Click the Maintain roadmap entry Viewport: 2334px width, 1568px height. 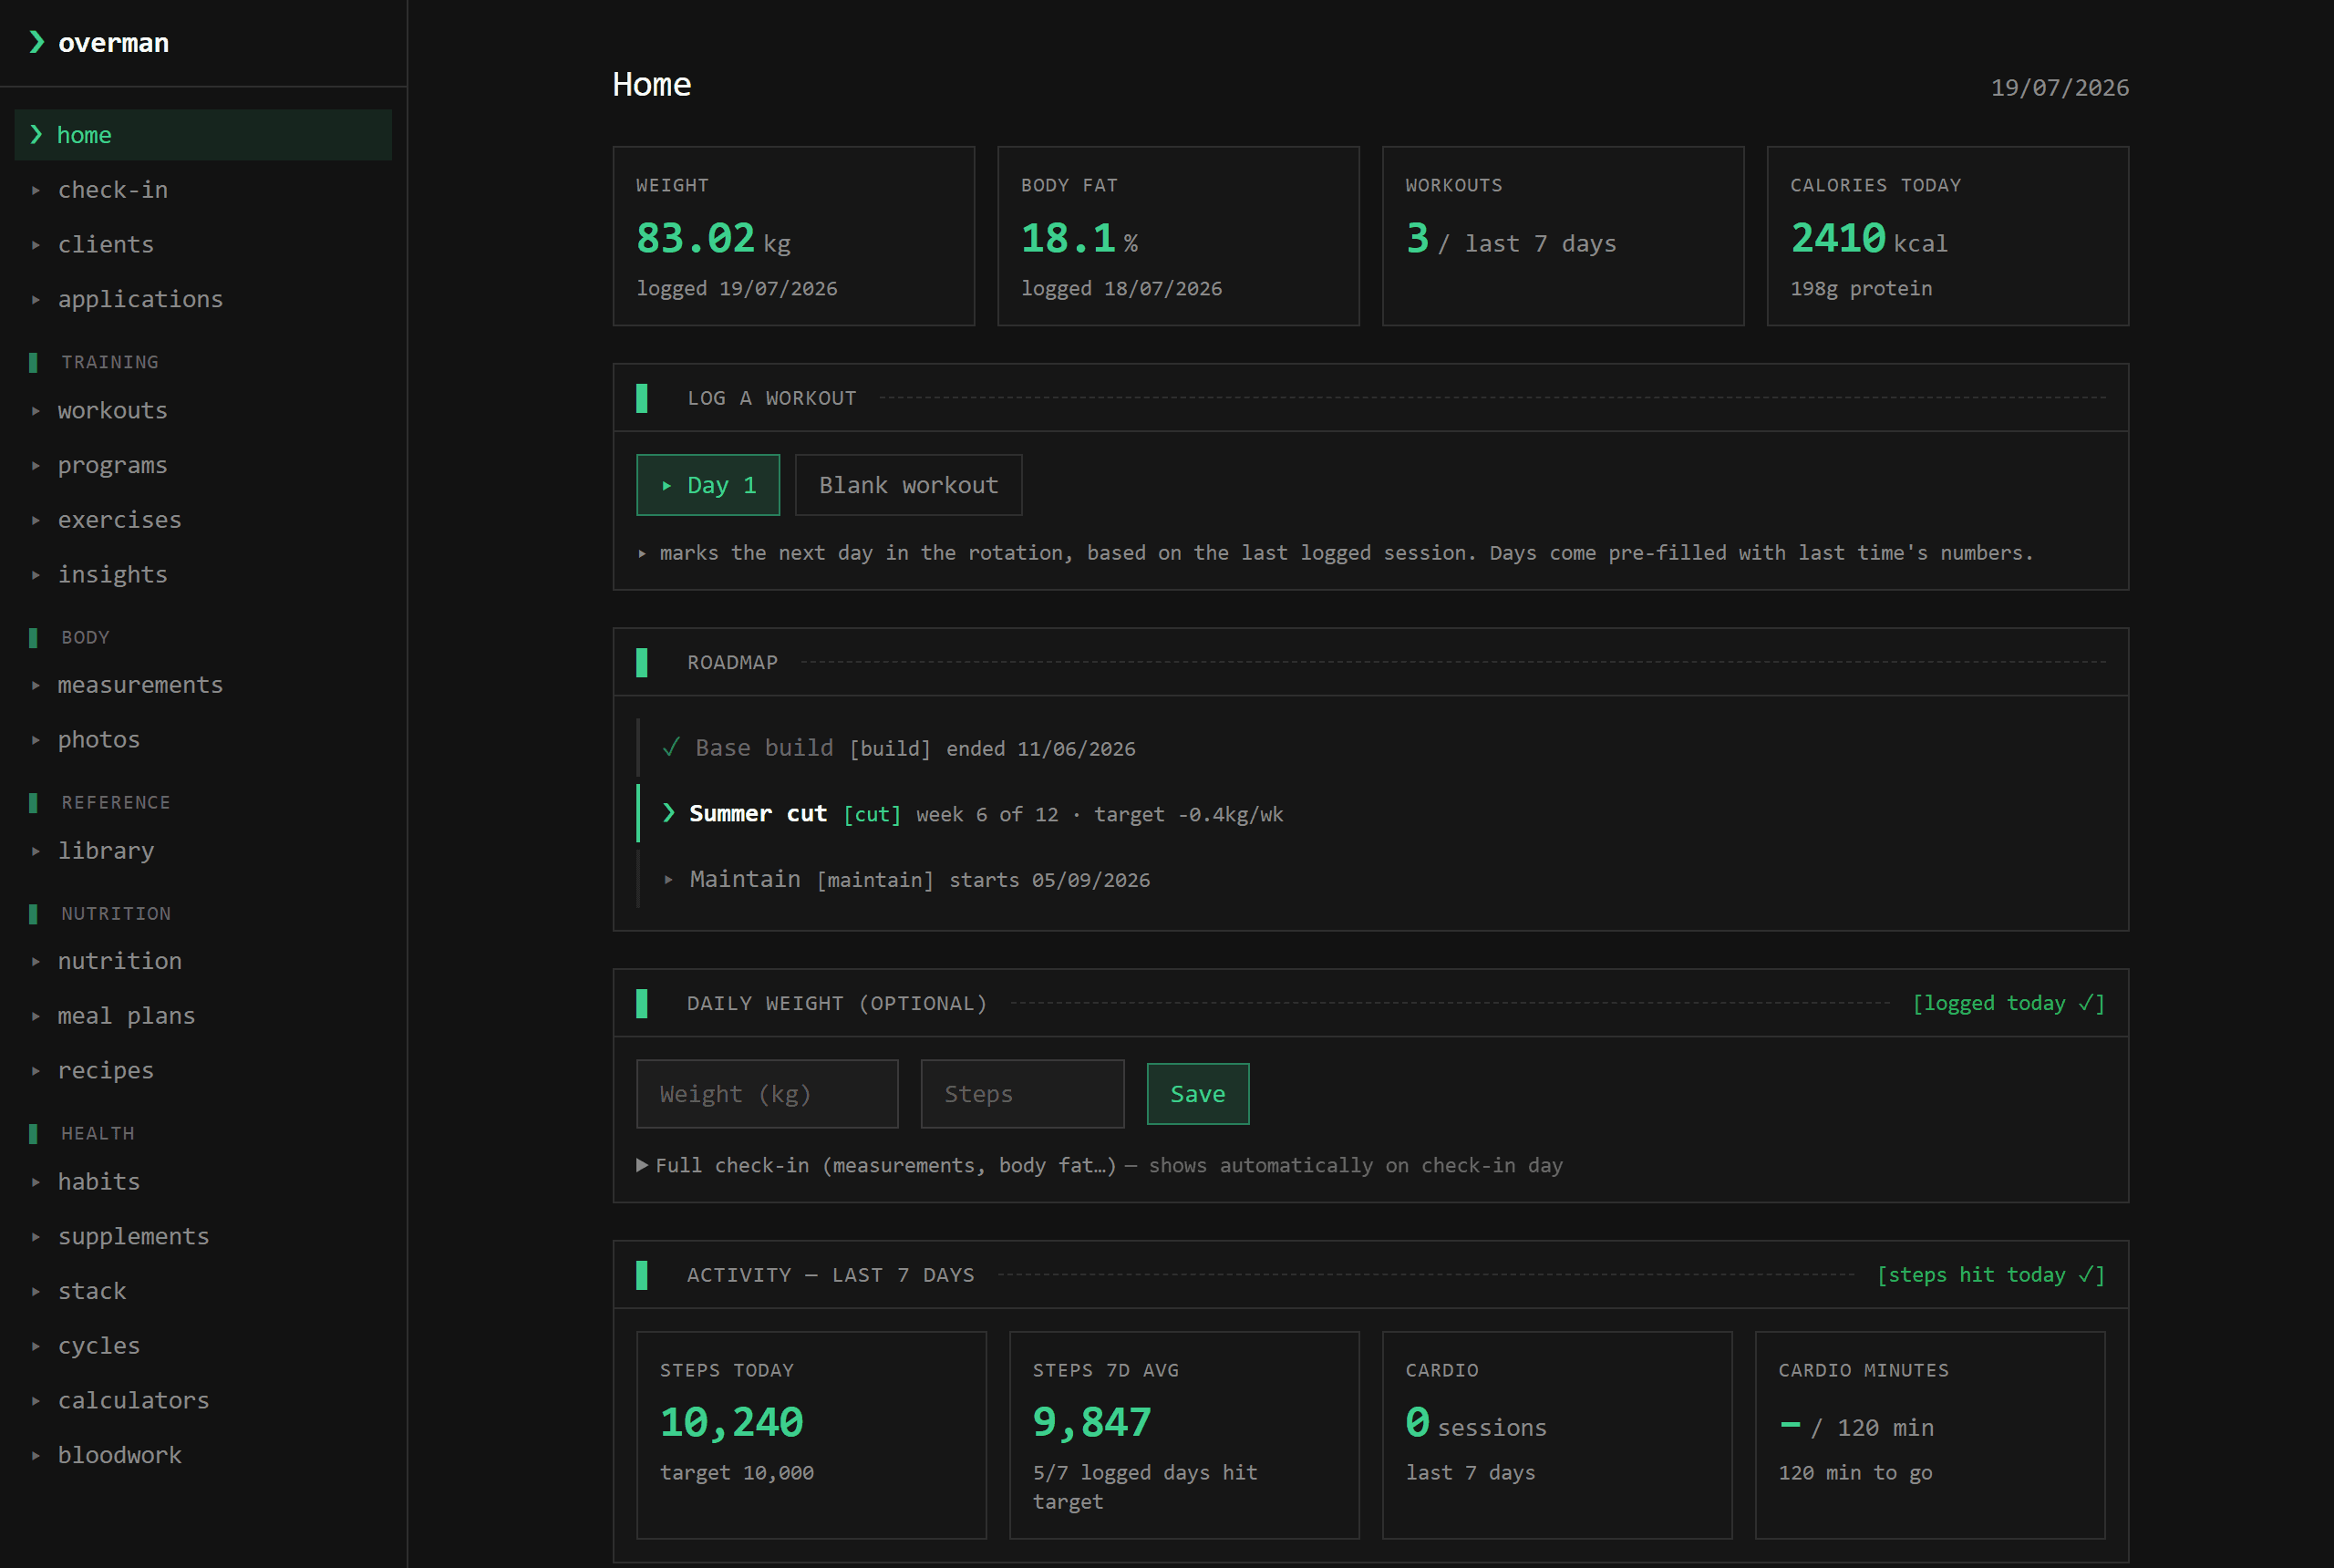(x=1370, y=880)
